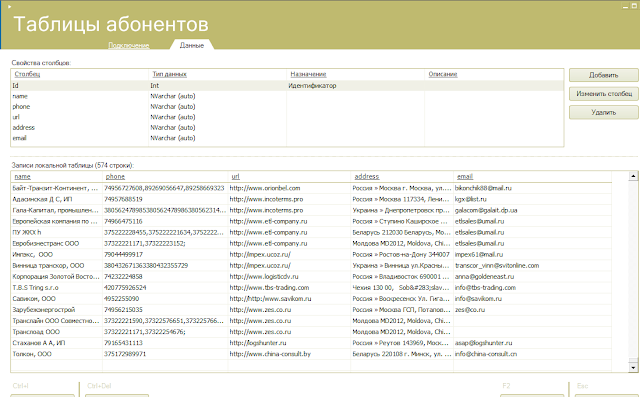Sort records by email header

tap(465, 176)
